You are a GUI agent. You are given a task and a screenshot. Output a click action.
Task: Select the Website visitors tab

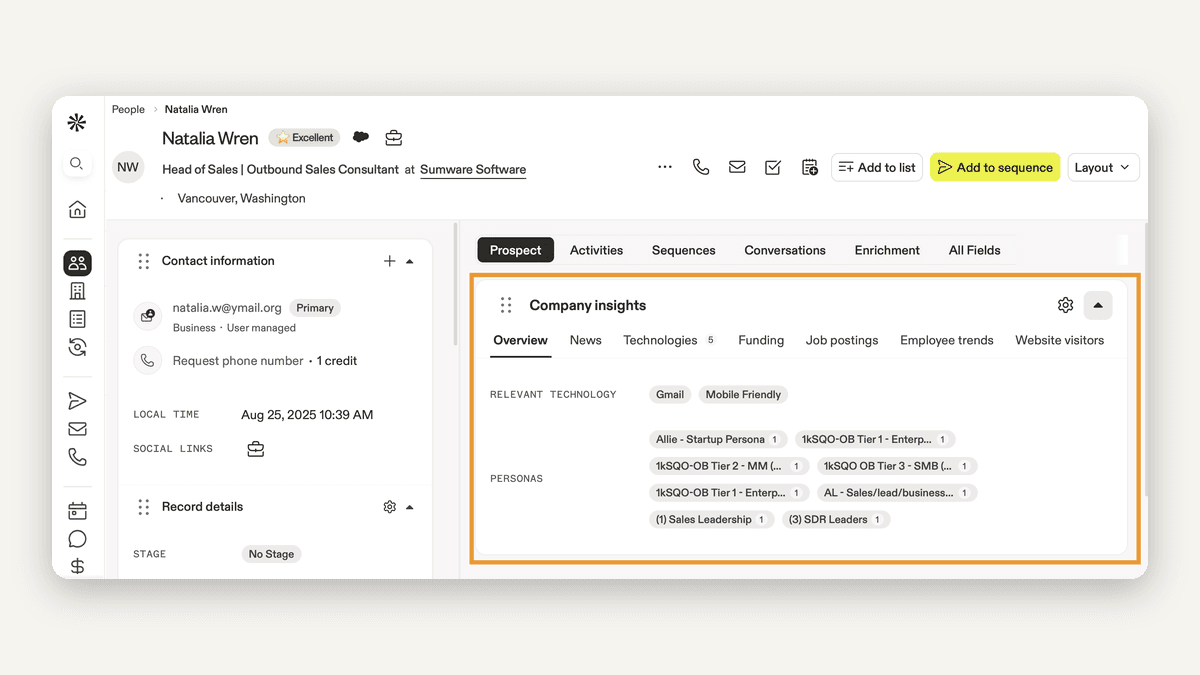[1060, 340]
